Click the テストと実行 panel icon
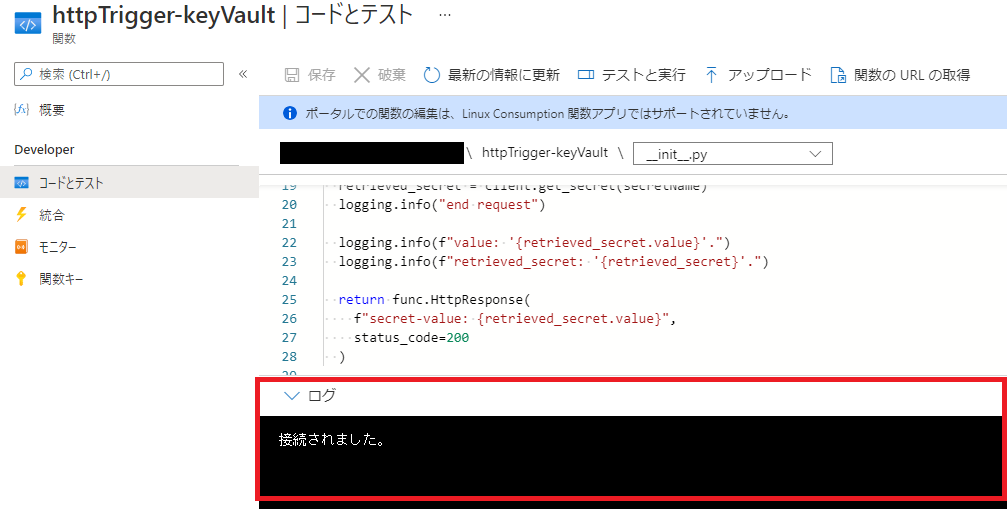The image size is (1007, 509). click(586, 75)
